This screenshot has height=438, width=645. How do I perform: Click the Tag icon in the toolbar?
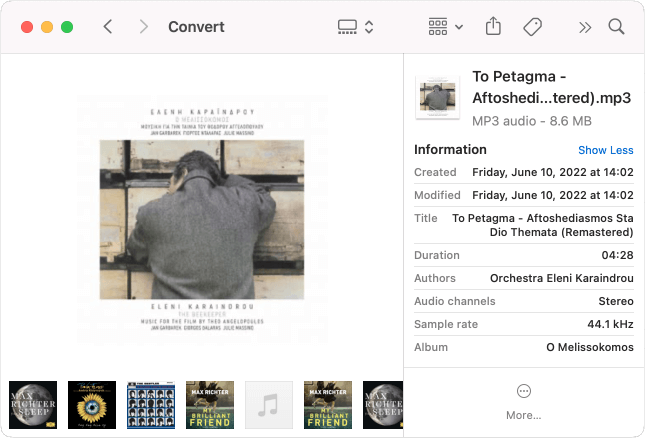532,27
